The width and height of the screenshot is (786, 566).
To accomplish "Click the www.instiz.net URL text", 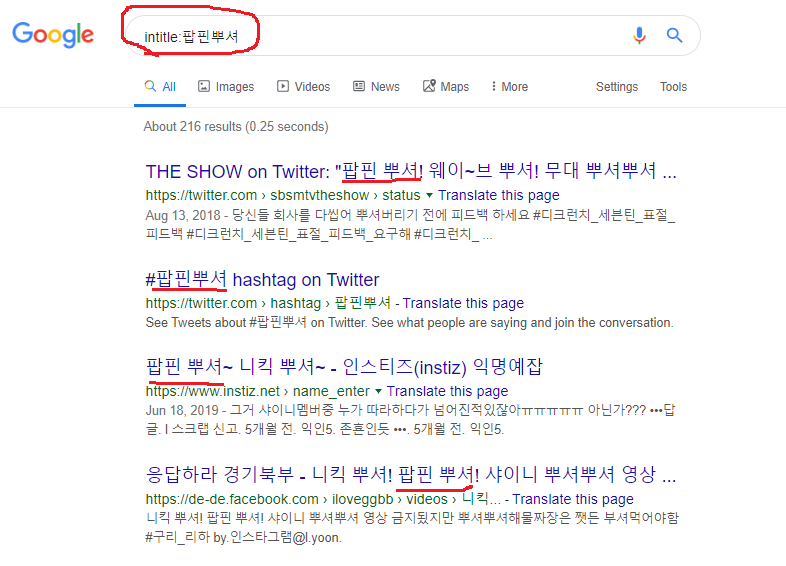I will (258, 391).
